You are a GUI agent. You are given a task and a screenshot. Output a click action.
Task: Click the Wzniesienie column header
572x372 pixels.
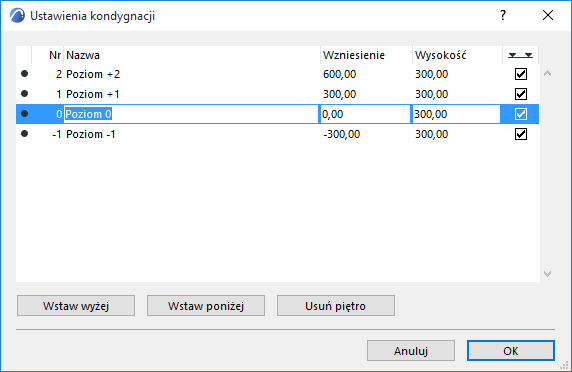354,55
